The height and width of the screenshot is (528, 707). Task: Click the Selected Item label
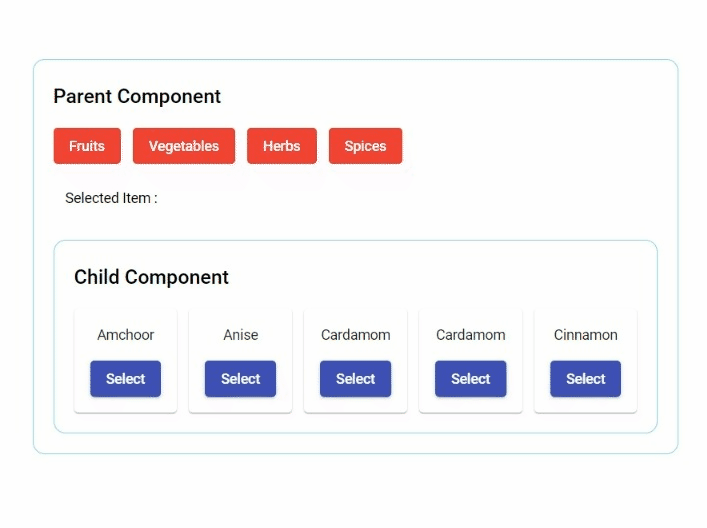pyautogui.click(x=110, y=198)
